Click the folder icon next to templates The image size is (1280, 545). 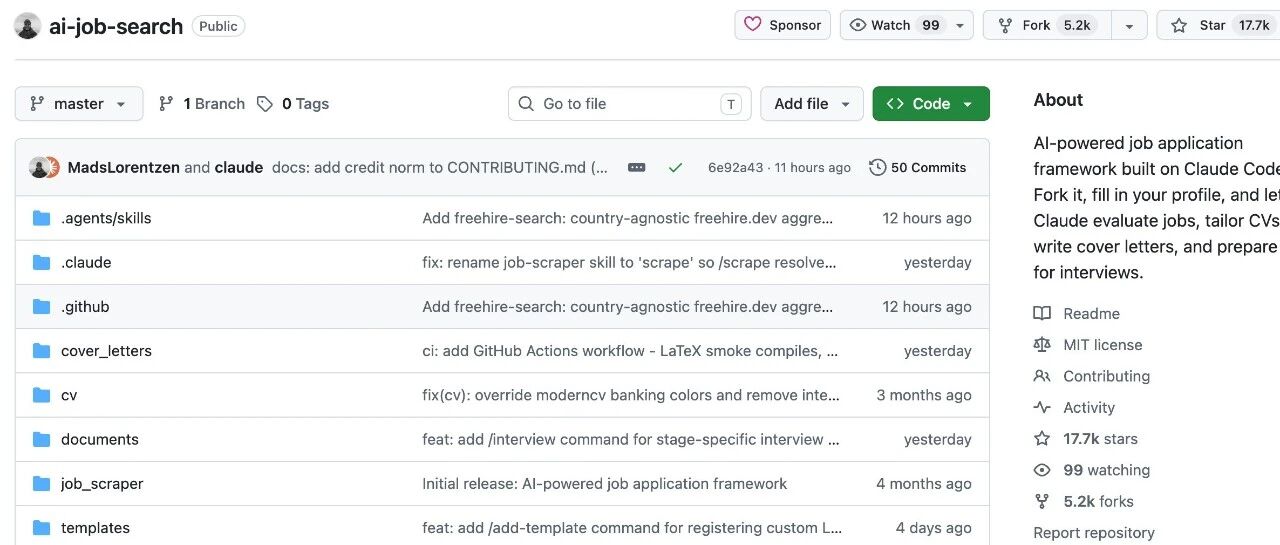coord(41,527)
